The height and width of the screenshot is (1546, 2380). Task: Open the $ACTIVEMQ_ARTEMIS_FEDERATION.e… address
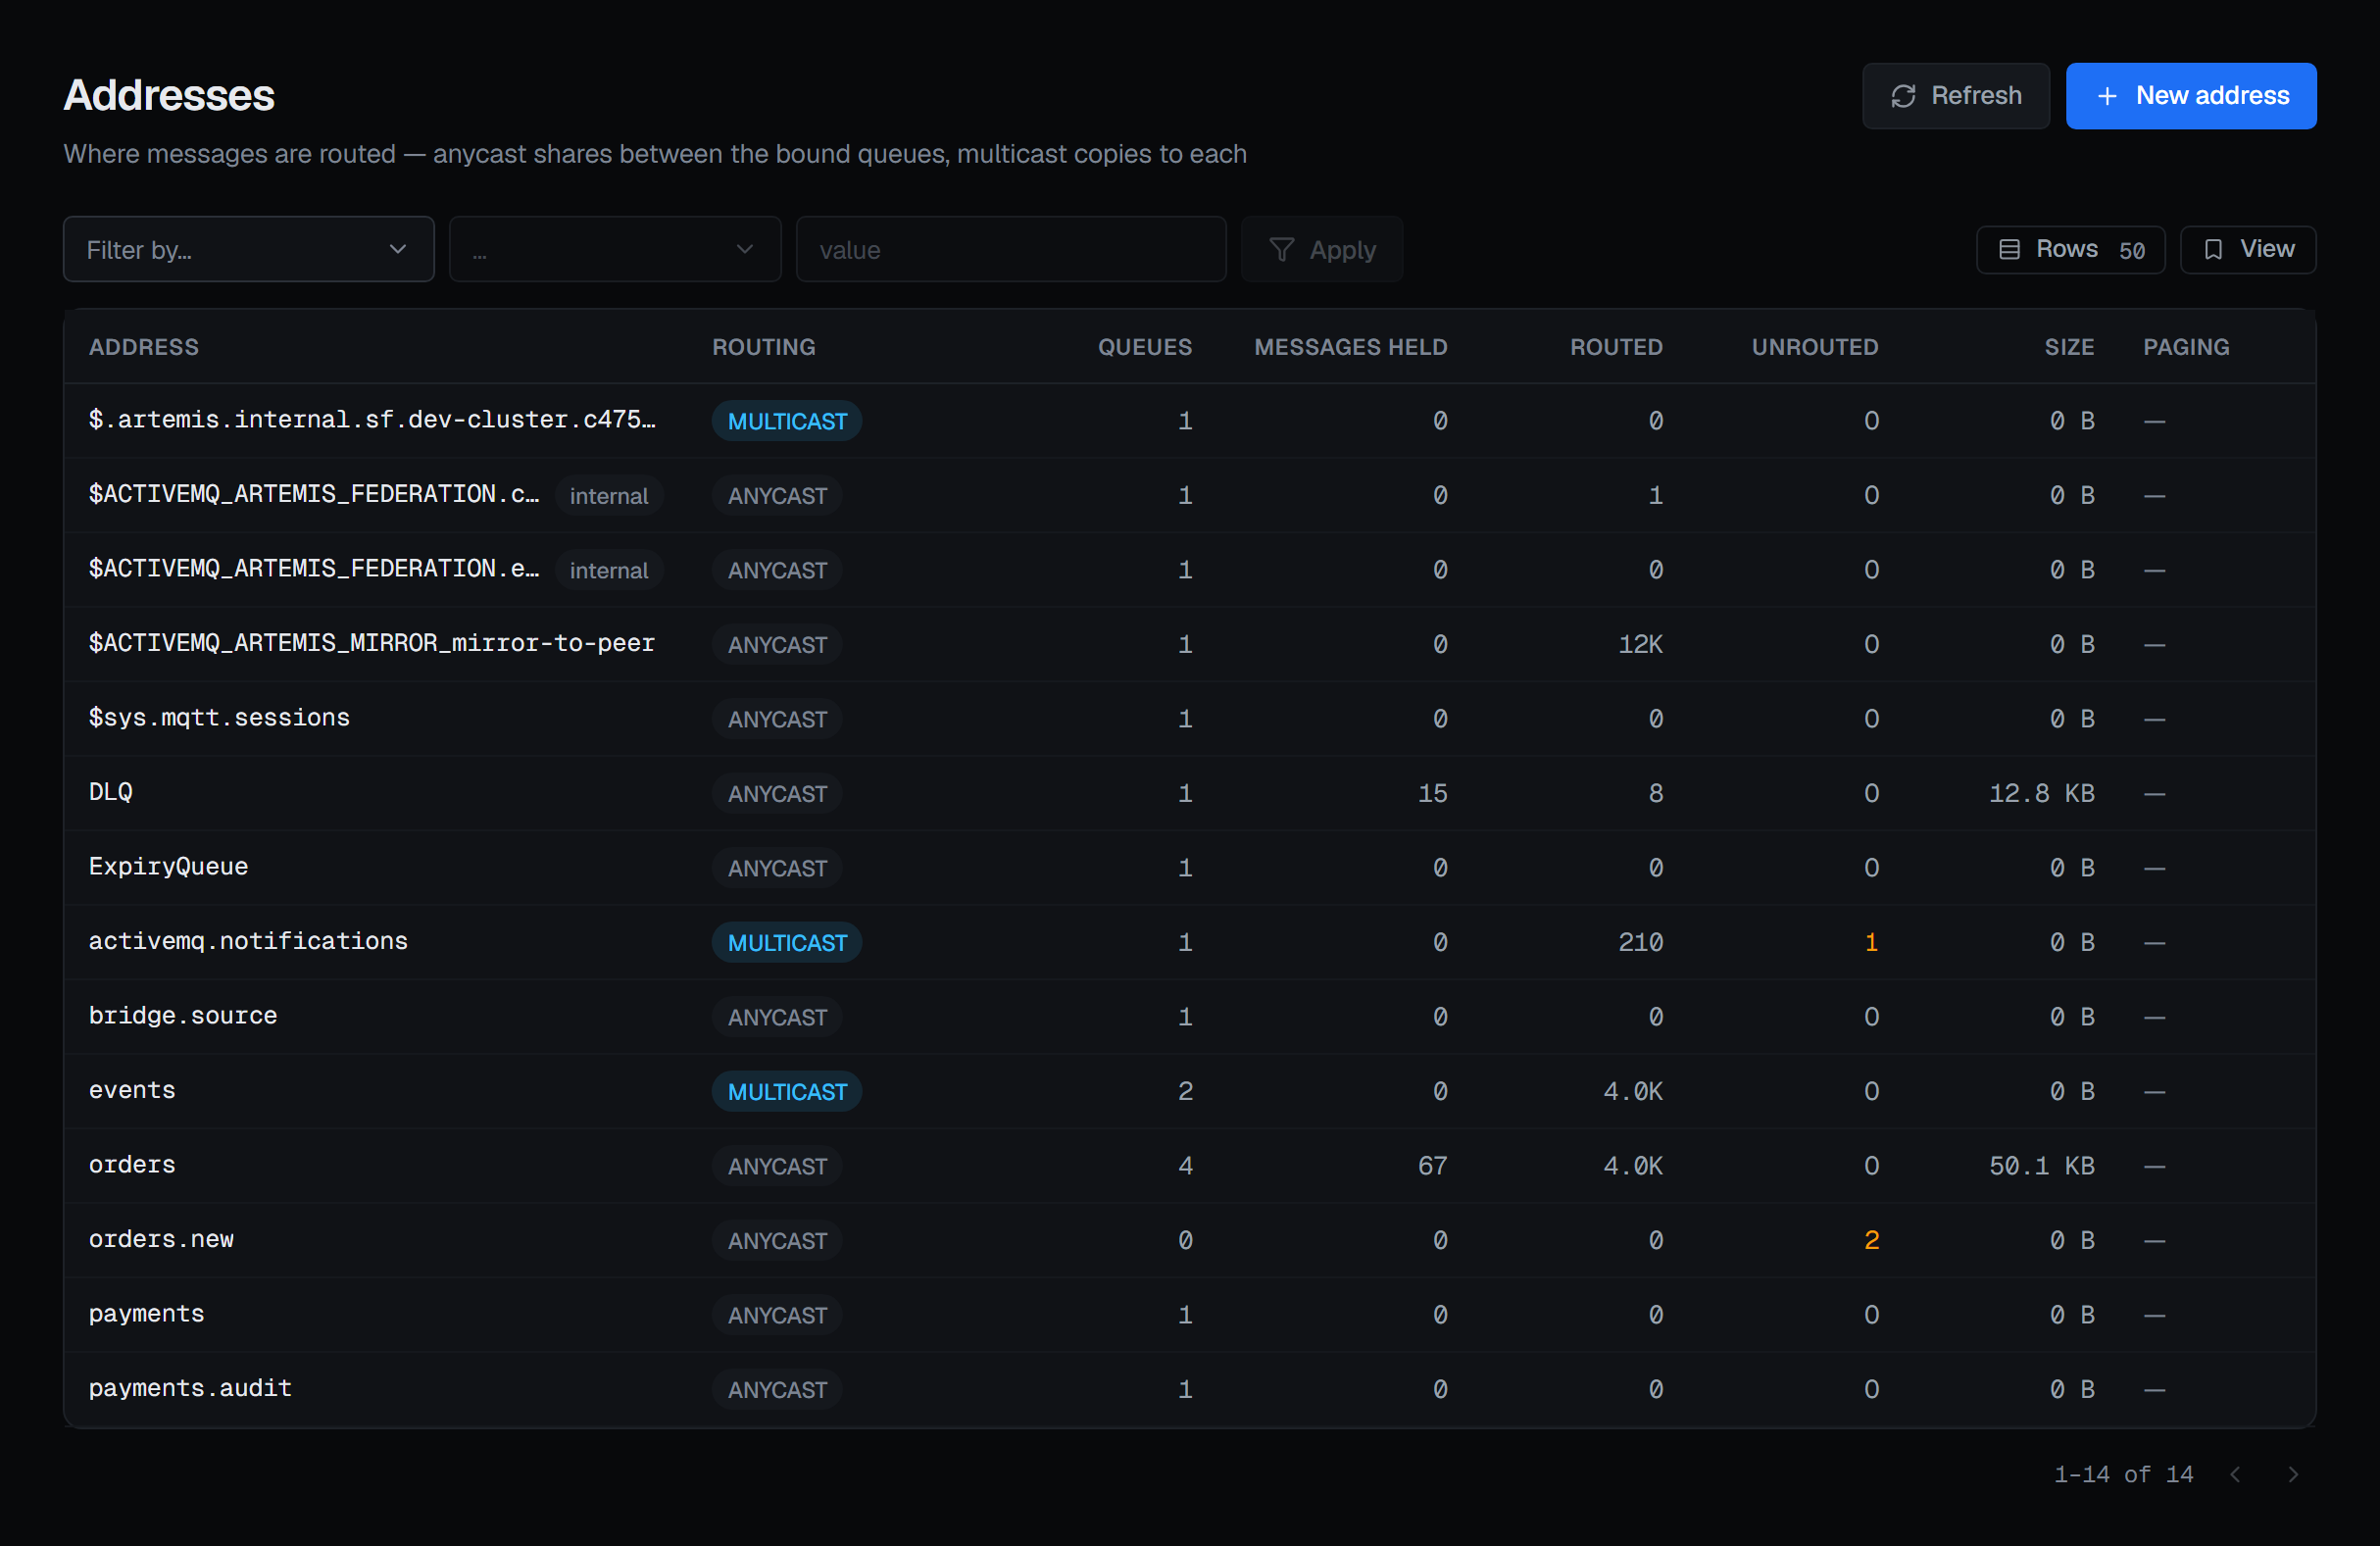click(x=313, y=569)
